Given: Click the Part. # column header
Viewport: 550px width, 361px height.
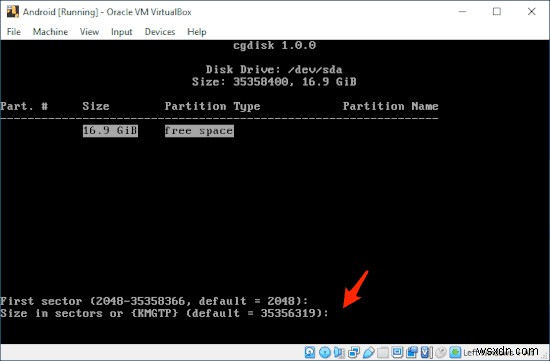Looking at the screenshot, I should point(24,106).
